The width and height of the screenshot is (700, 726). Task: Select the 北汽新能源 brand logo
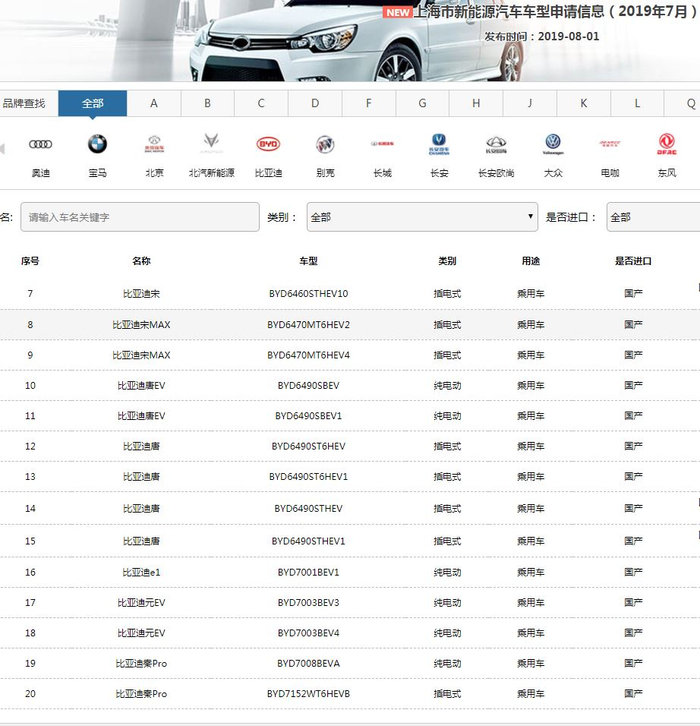(212, 143)
